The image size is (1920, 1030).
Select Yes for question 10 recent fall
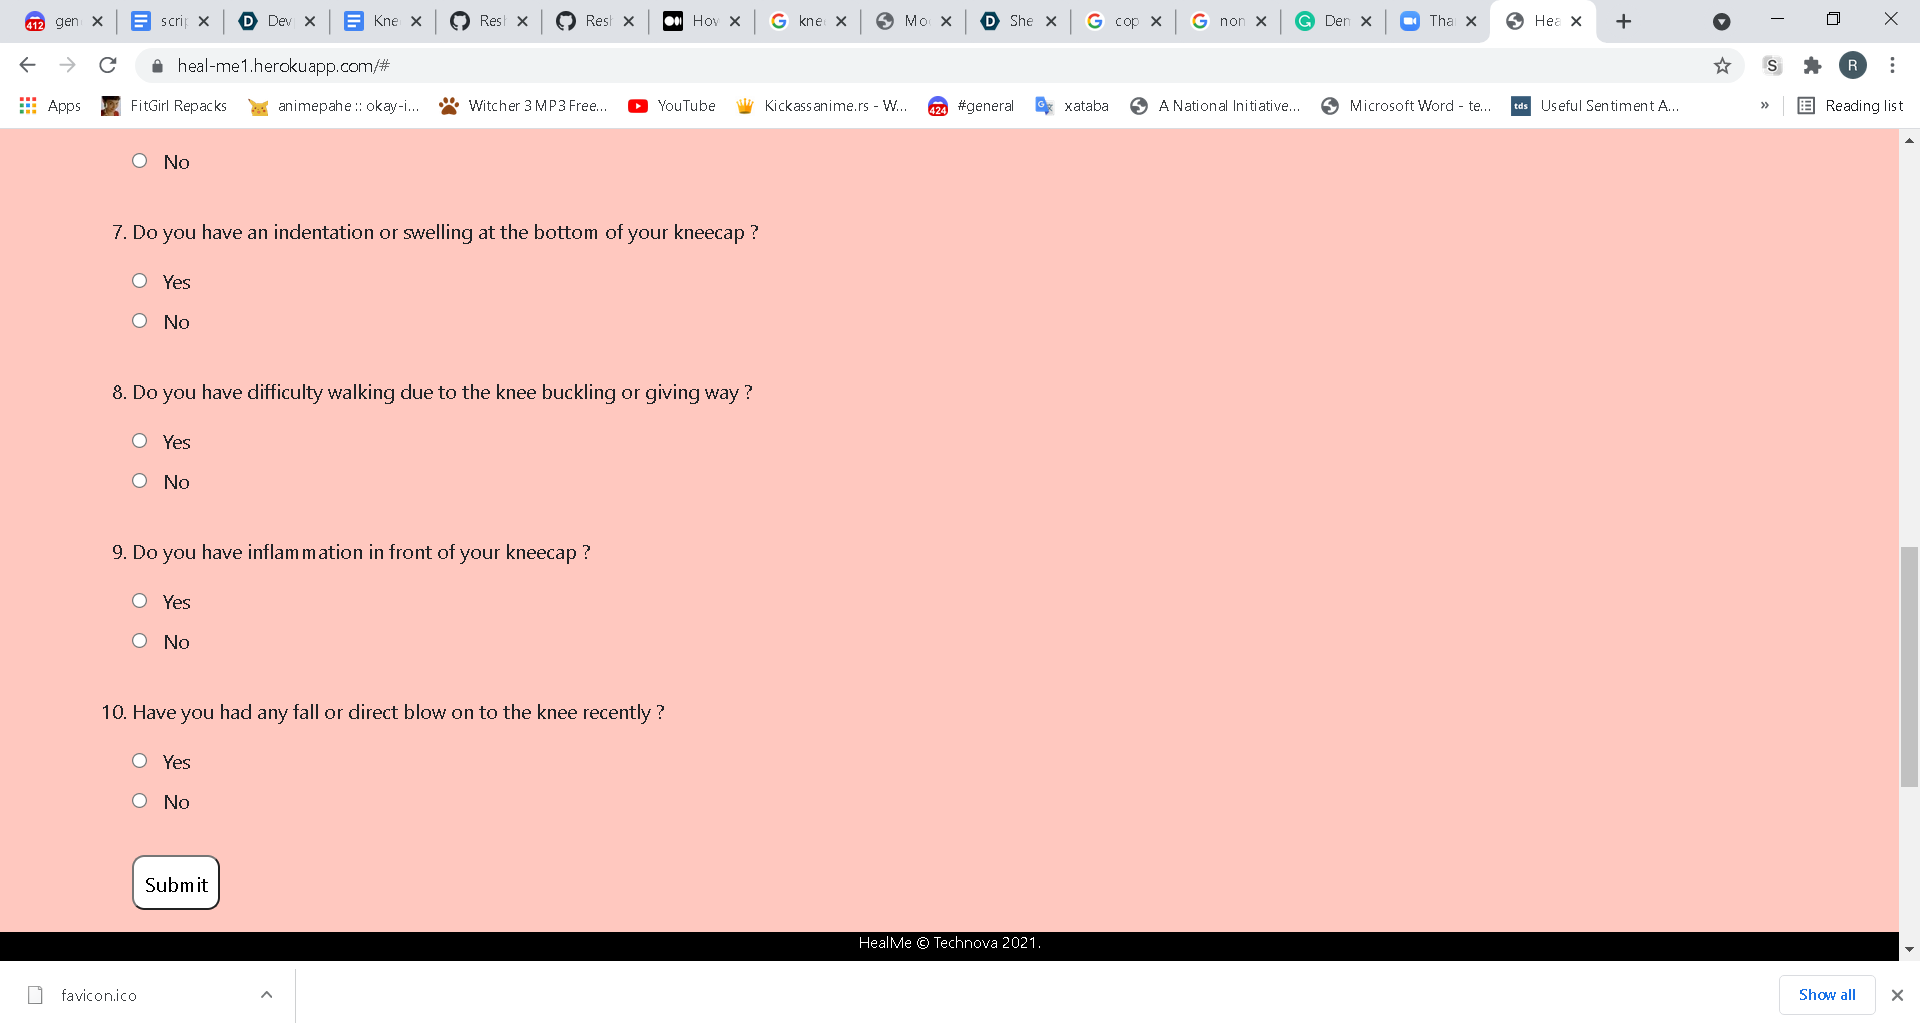click(x=140, y=761)
